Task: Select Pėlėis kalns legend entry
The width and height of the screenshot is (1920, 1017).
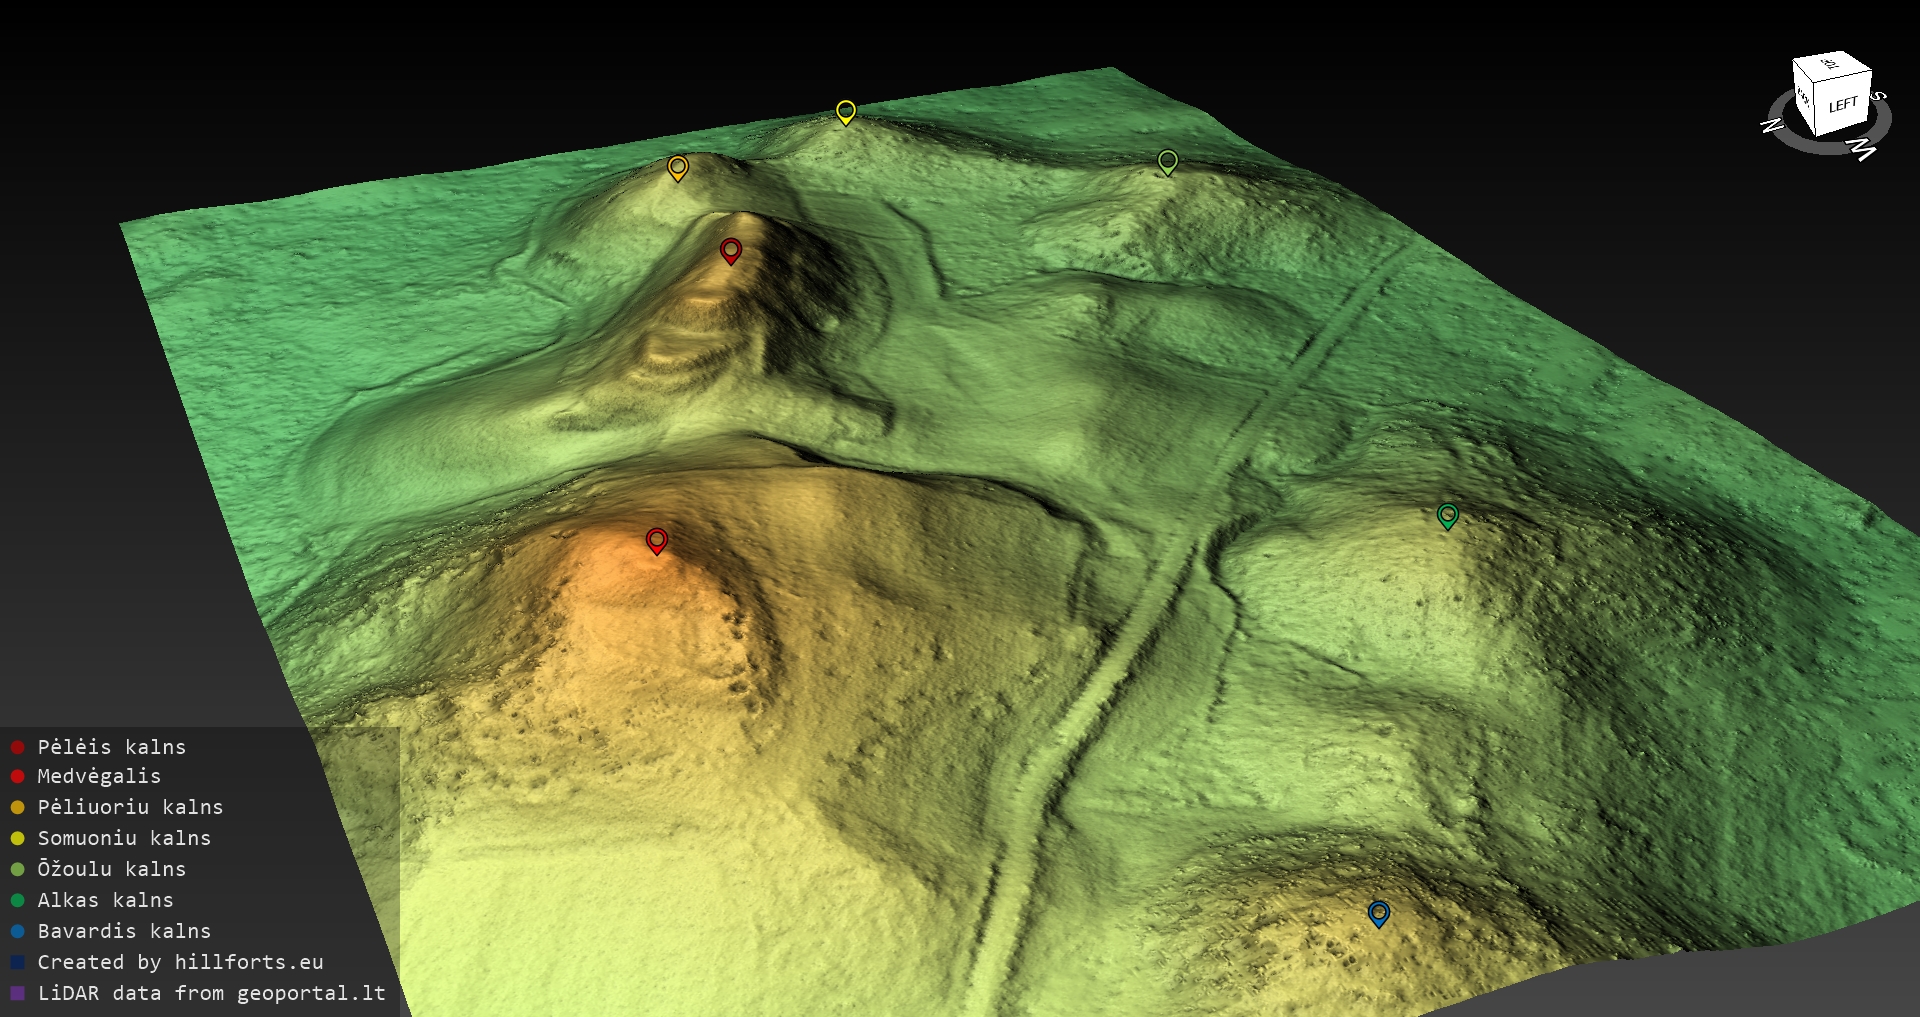Action: [111, 747]
